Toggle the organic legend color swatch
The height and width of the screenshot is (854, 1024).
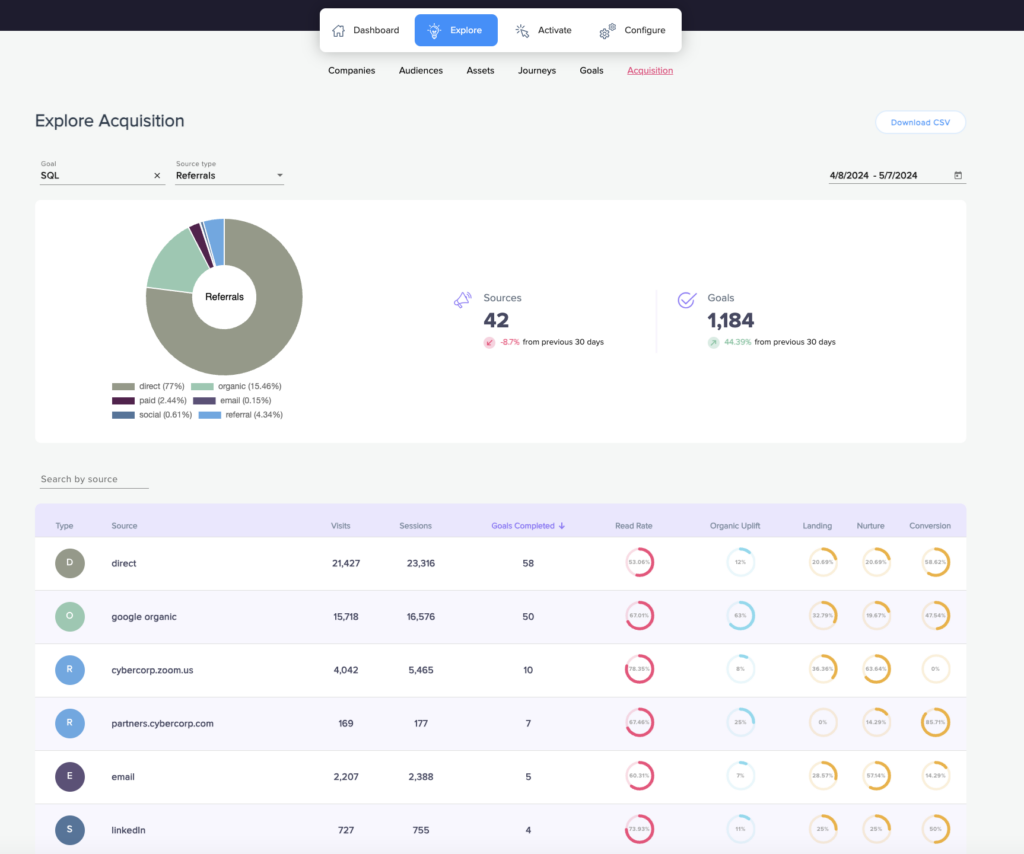[x=202, y=387]
